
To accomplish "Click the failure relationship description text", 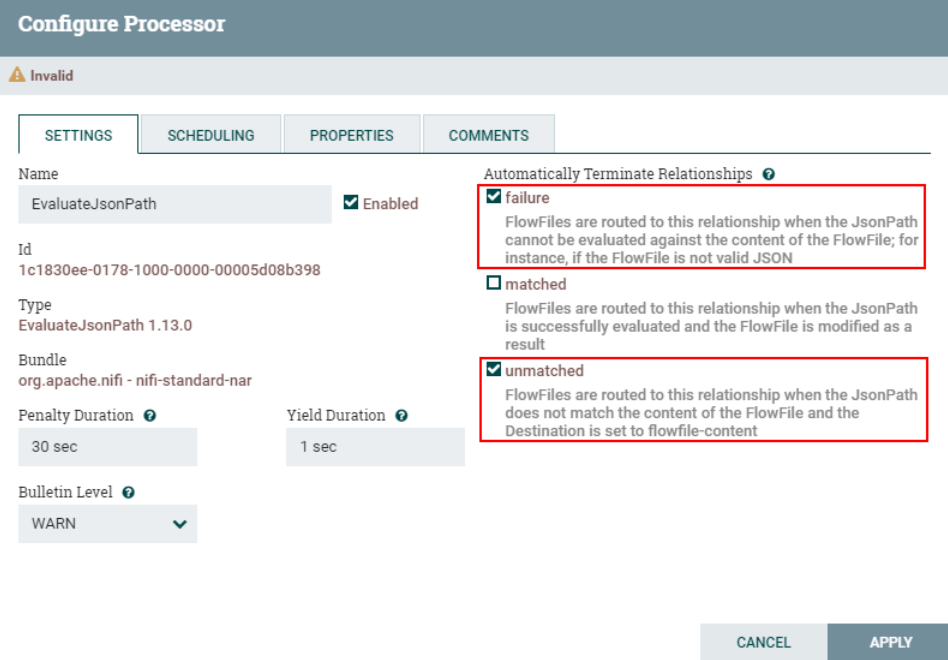I will tap(712, 240).
